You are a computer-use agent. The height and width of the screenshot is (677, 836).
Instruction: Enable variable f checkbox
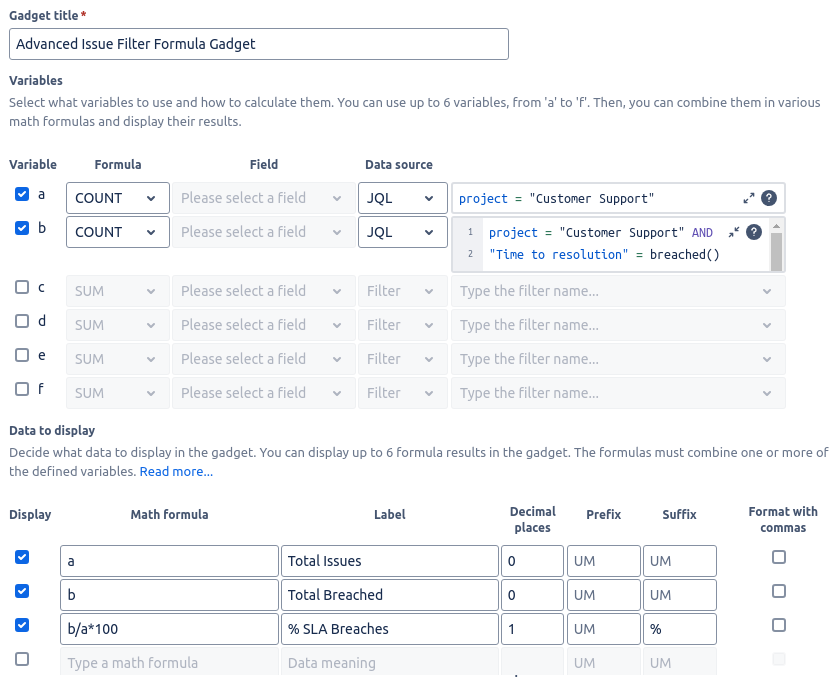pos(22,389)
